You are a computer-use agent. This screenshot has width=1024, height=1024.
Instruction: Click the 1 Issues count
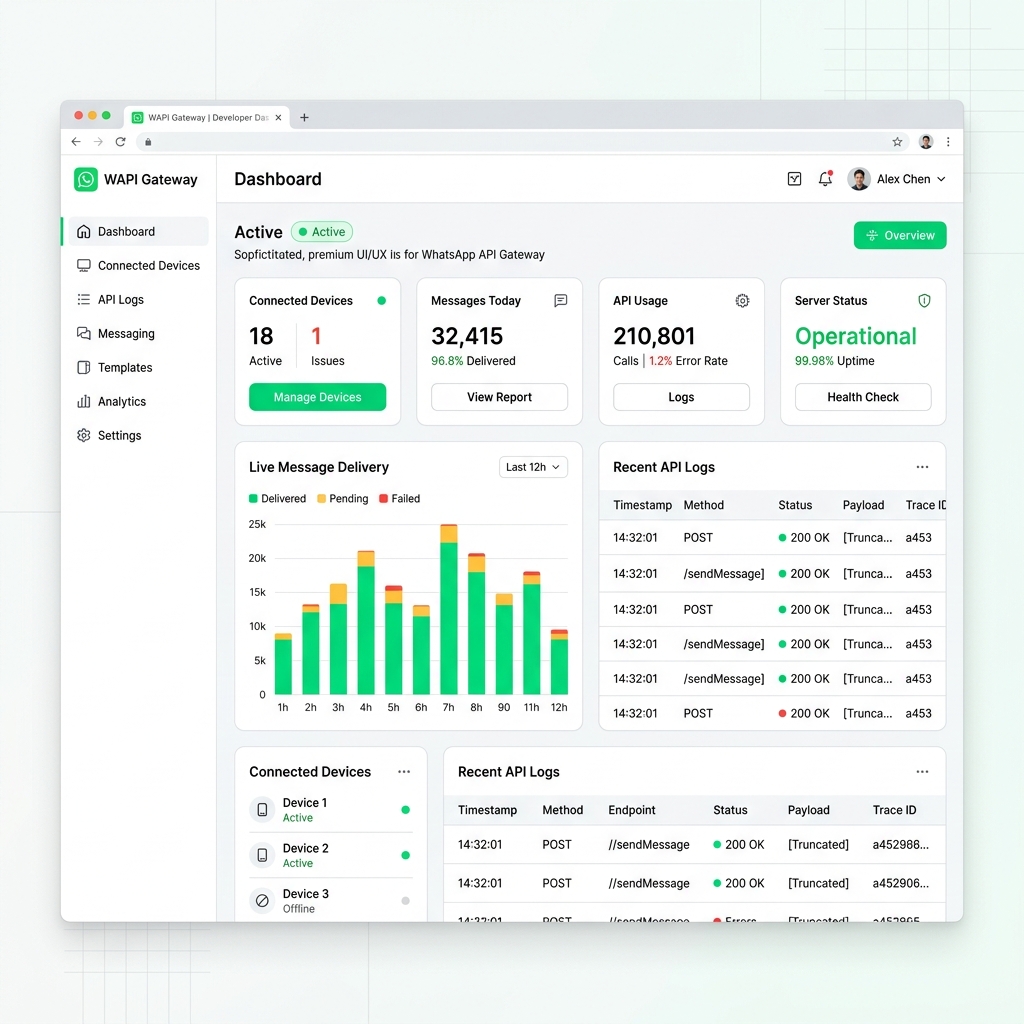click(316, 336)
